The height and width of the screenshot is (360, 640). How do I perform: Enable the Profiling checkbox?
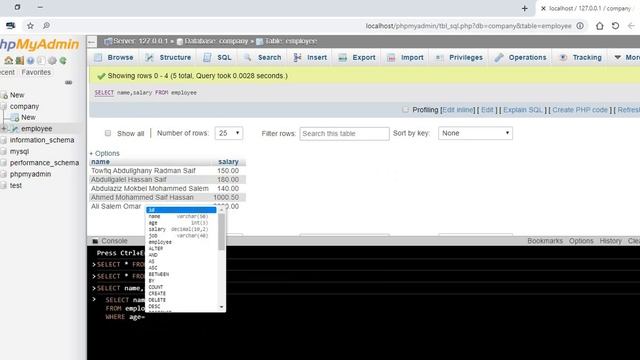click(405, 109)
